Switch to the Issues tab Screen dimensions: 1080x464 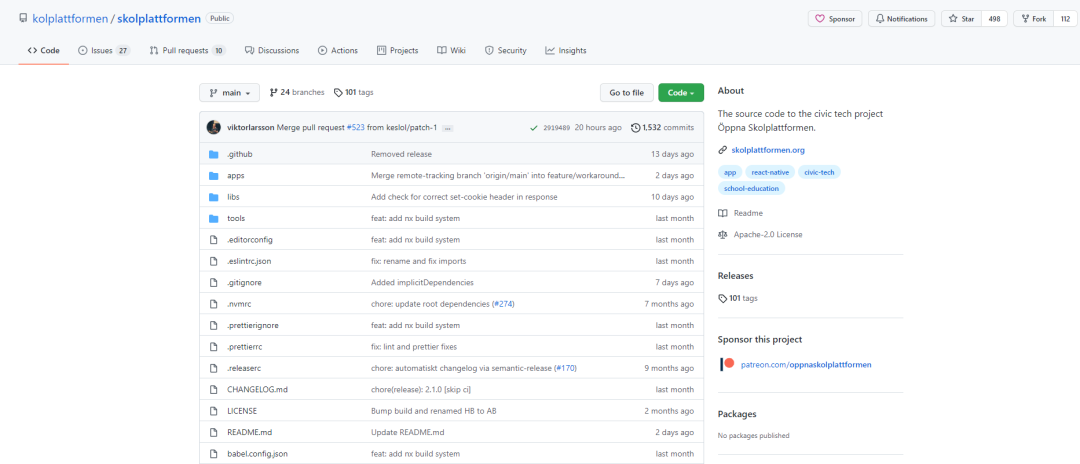click(104, 50)
